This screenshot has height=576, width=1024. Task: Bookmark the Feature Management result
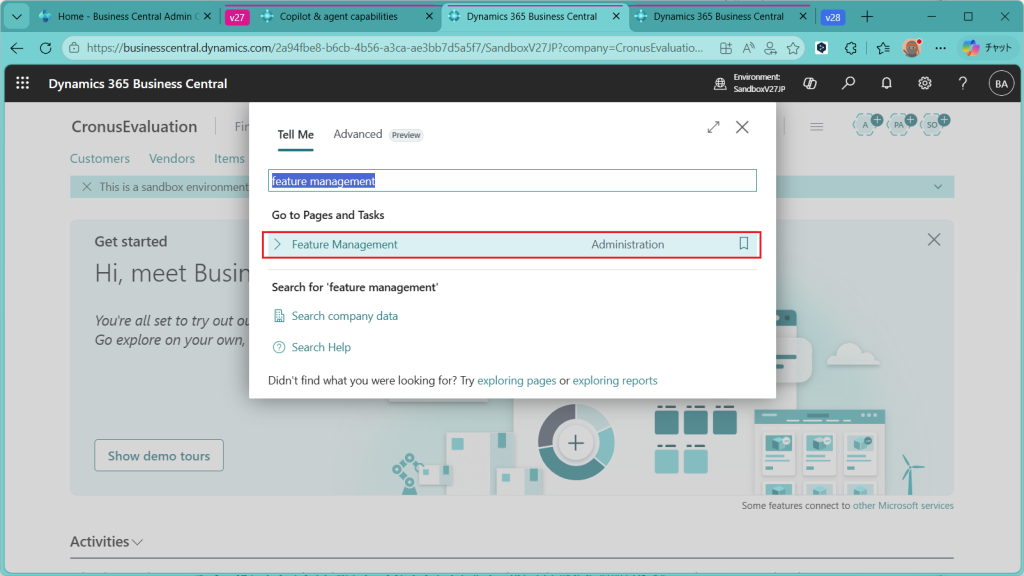(x=743, y=244)
